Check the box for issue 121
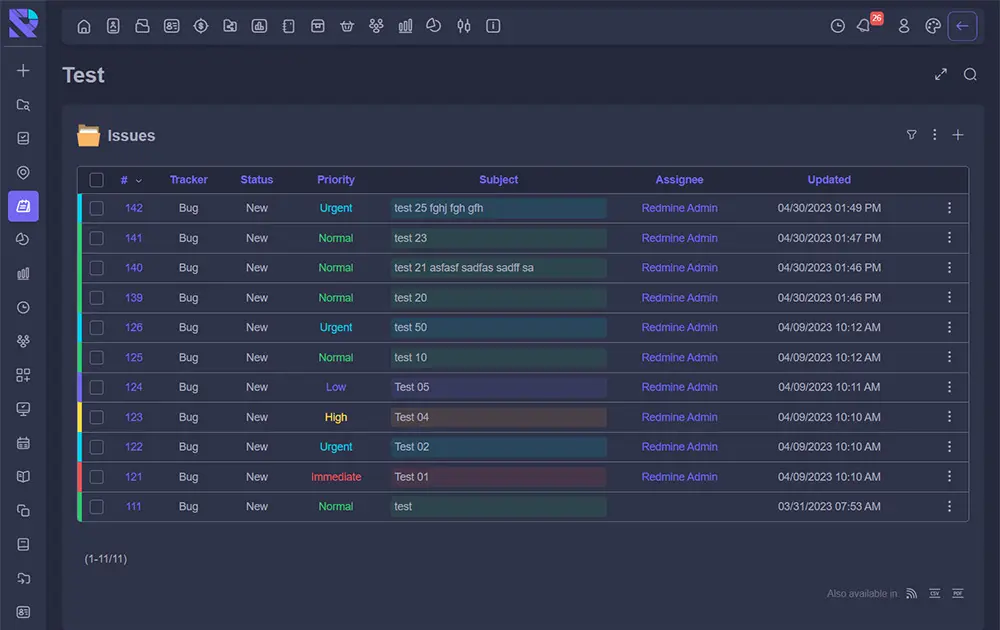Viewport: 1000px width, 630px height. pyautogui.click(x=96, y=476)
